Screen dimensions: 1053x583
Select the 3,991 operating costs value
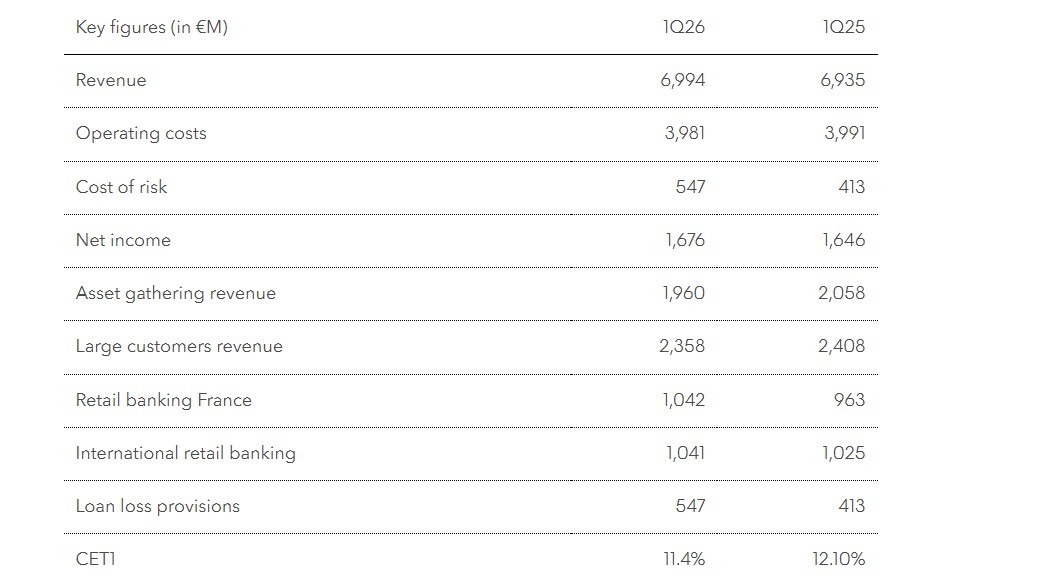click(844, 133)
